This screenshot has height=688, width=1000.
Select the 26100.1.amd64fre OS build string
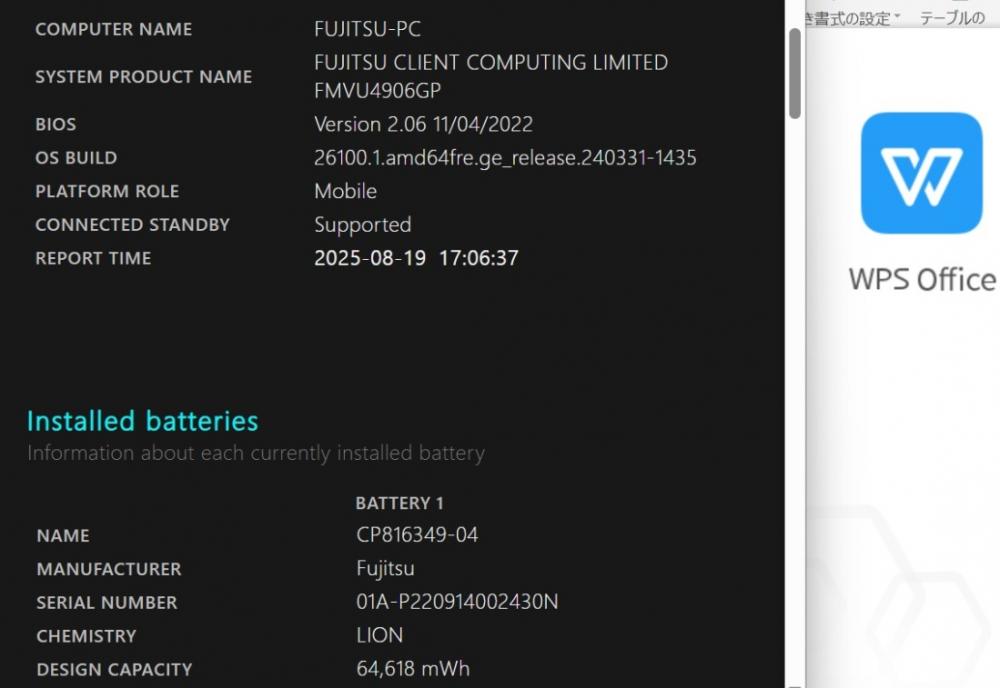point(505,158)
